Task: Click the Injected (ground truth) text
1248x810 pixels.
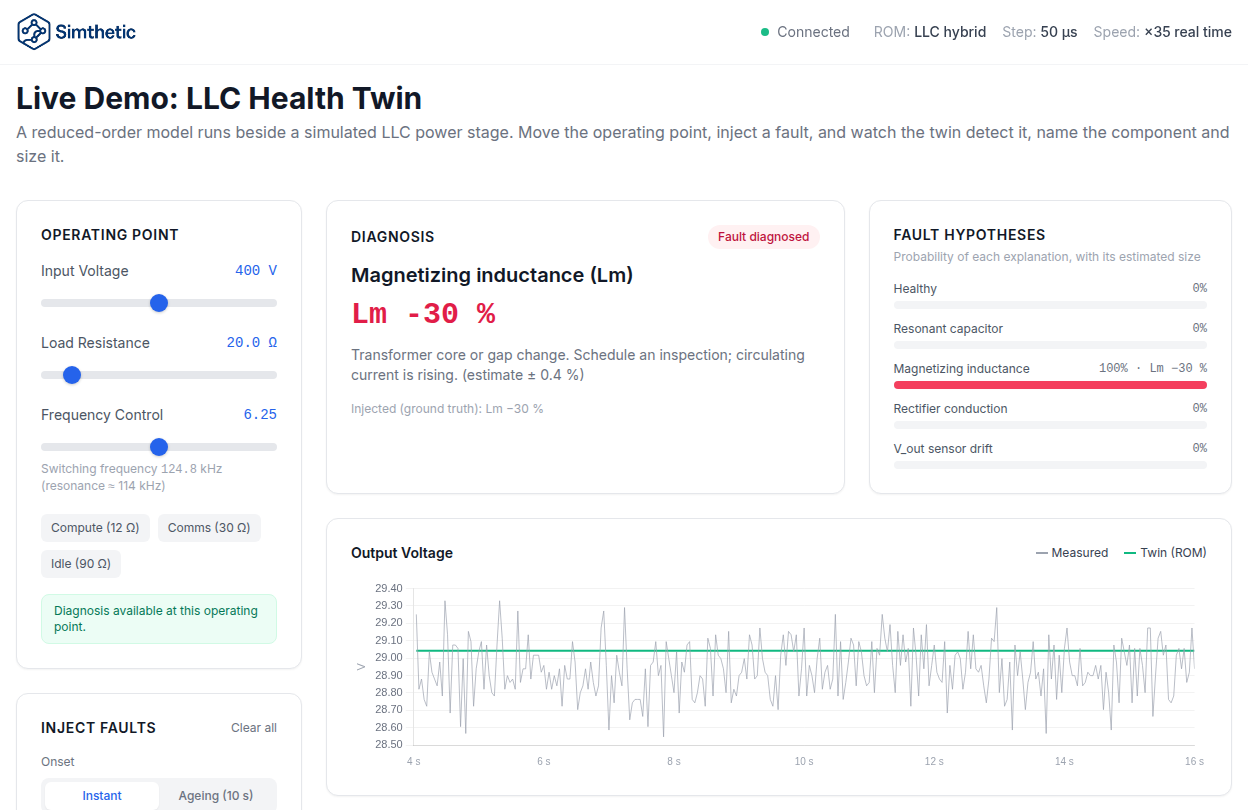Action: [447, 409]
